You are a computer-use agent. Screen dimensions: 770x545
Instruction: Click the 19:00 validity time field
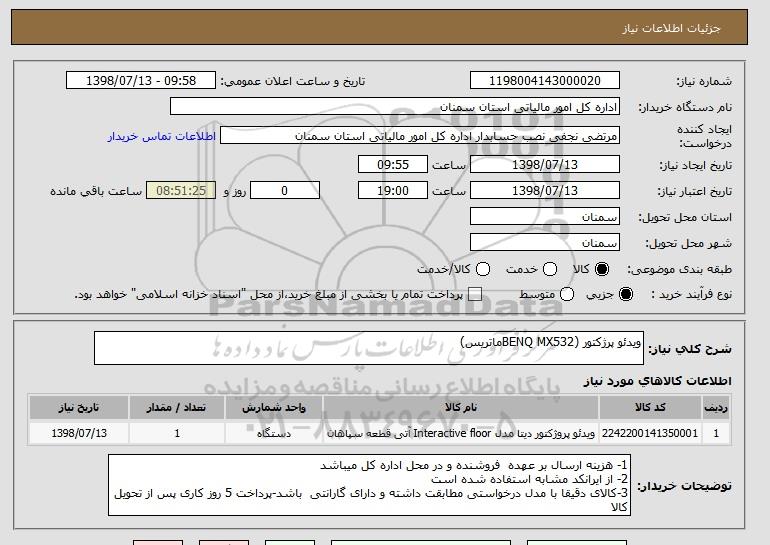(393, 191)
